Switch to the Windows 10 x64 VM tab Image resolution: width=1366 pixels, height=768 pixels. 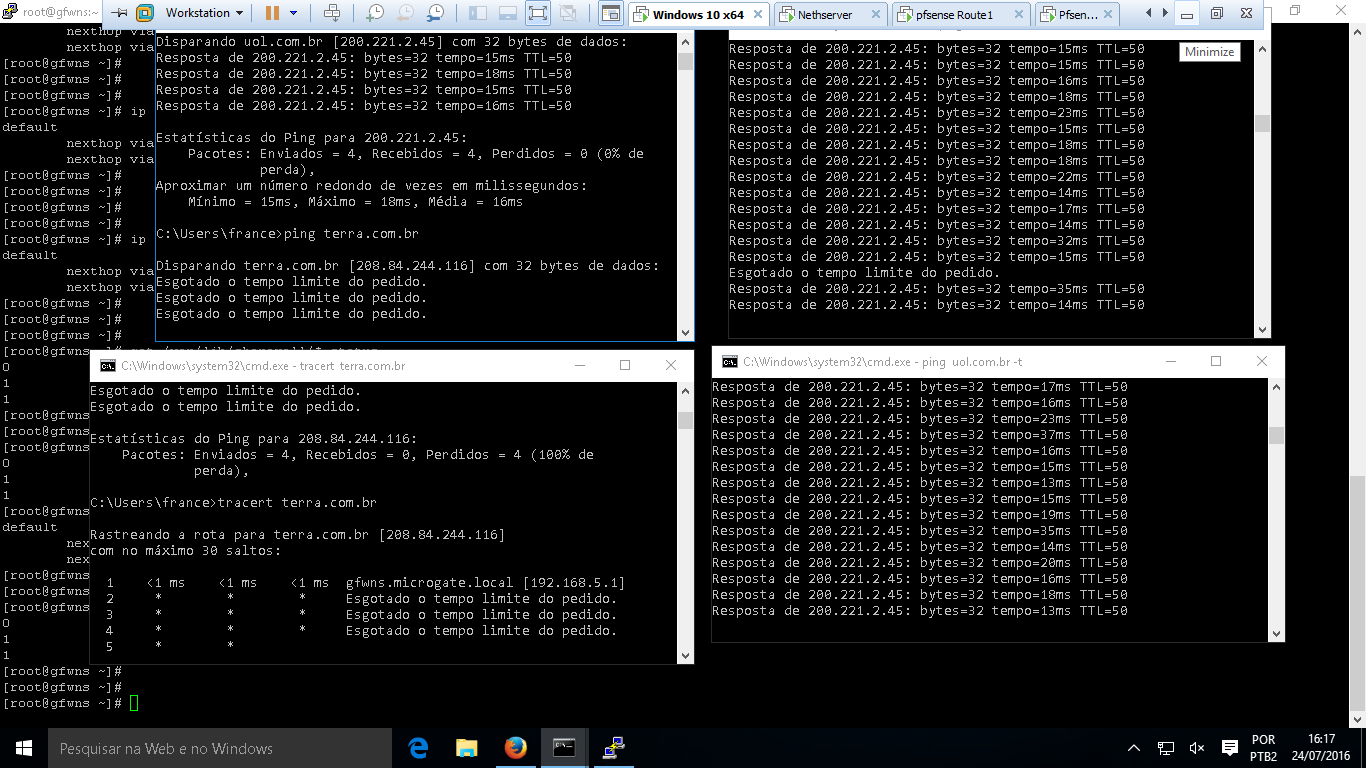pos(700,14)
